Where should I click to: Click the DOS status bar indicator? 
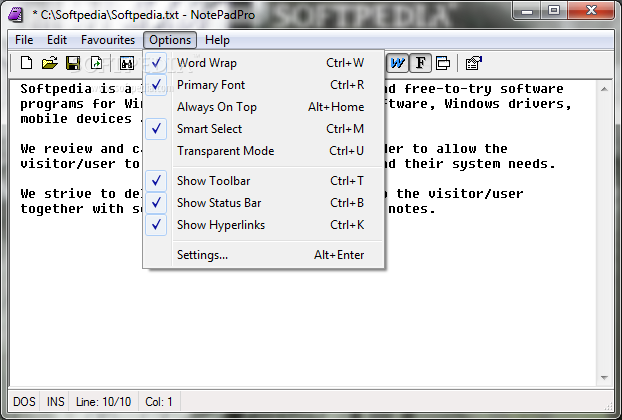pyautogui.click(x=24, y=402)
